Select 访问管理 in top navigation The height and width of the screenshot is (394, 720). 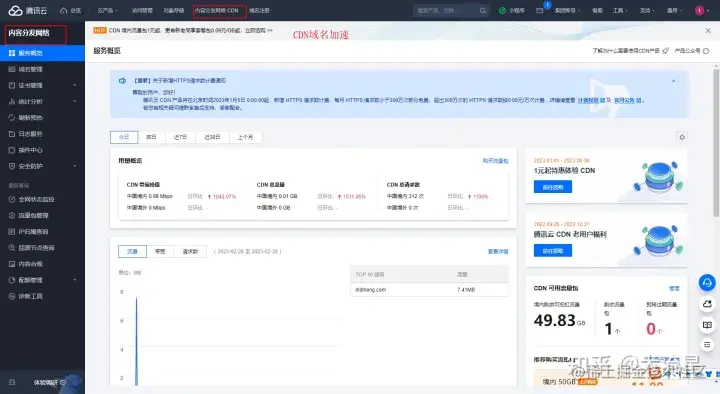point(142,10)
